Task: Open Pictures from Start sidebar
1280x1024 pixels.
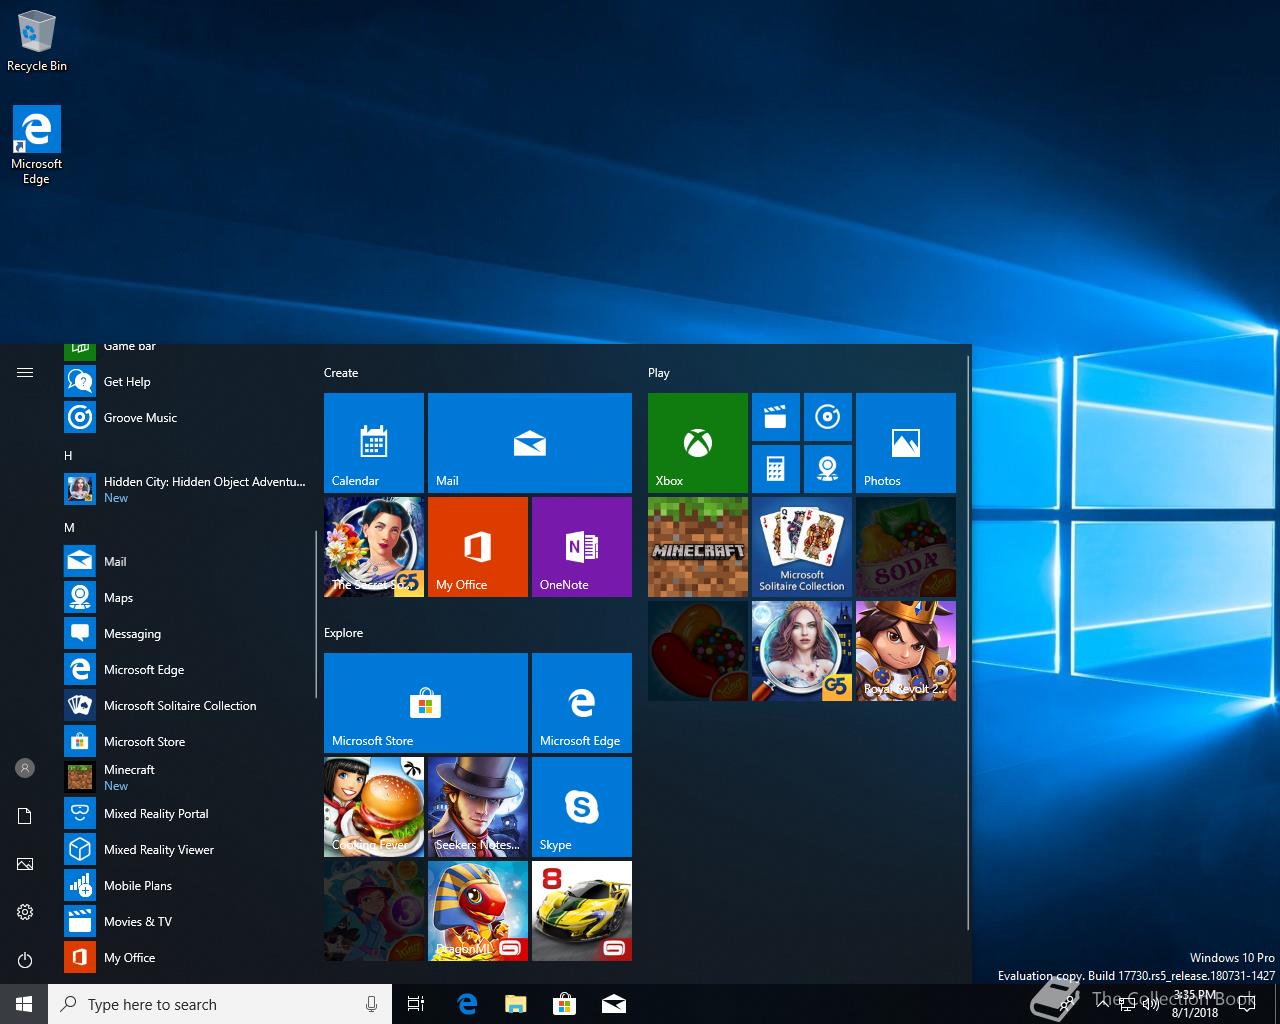Action: point(25,864)
